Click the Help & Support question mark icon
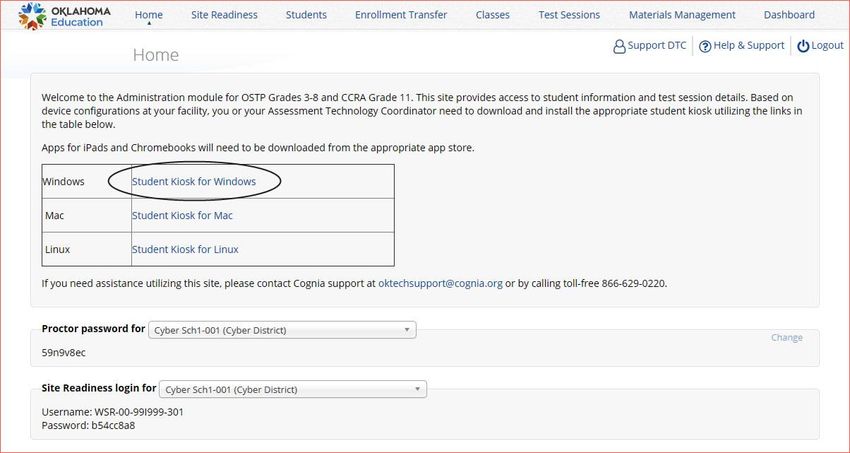850x453 pixels. (705, 47)
